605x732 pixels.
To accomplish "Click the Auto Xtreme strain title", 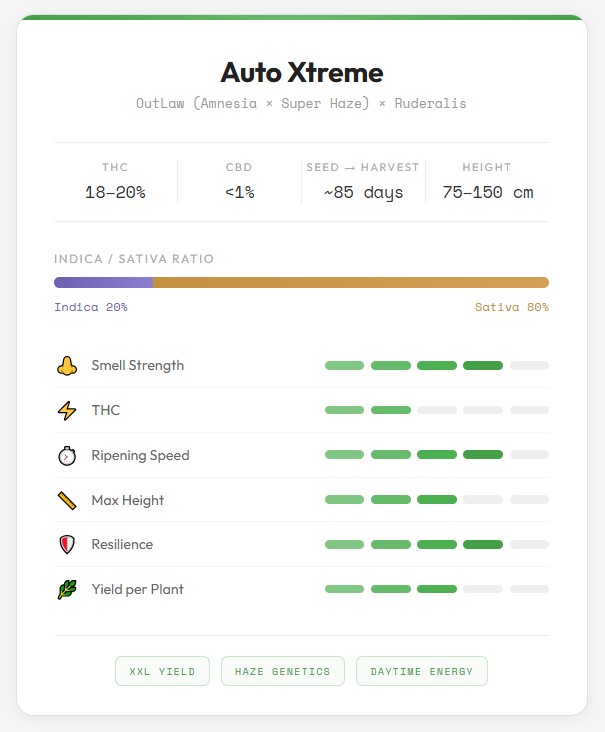I will pos(302,73).
